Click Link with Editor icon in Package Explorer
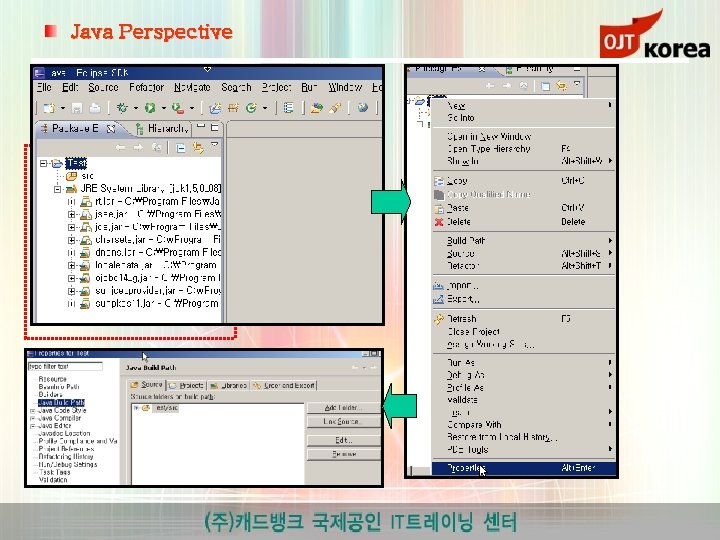720x540 pixels. point(198,148)
